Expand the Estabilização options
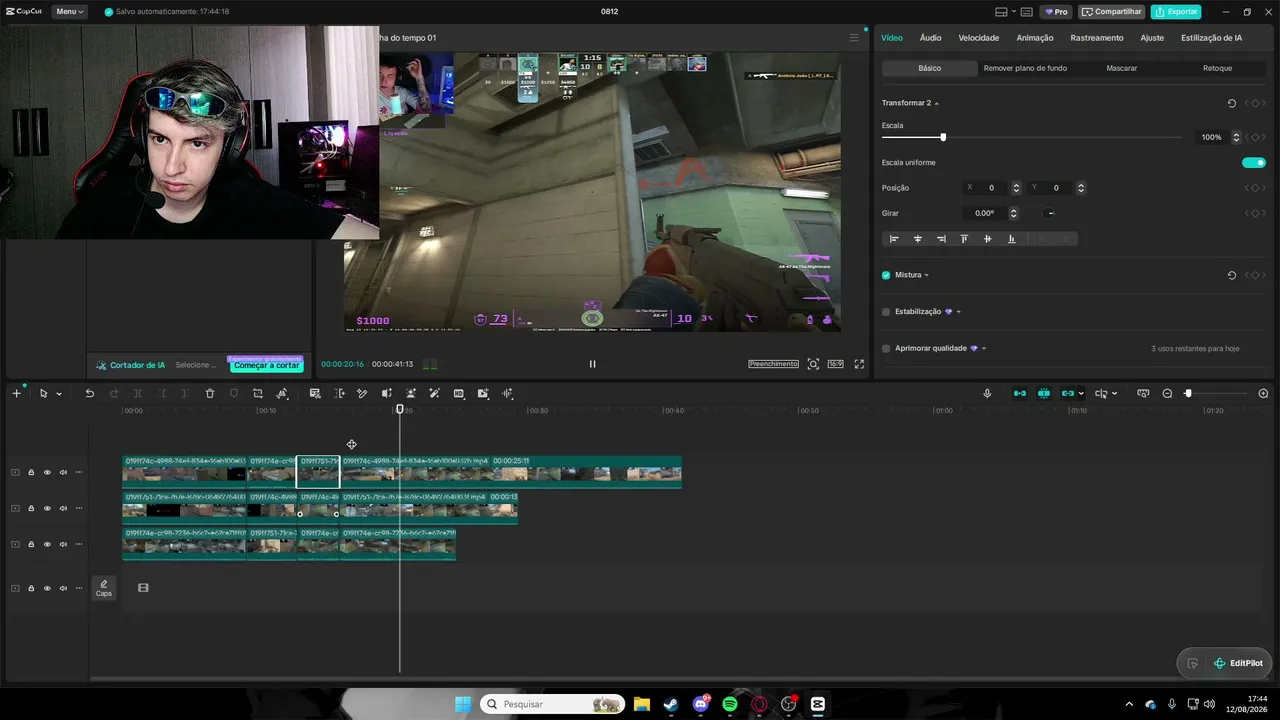The height and width of the screenshot is (720, 1280). click(958, 312)
